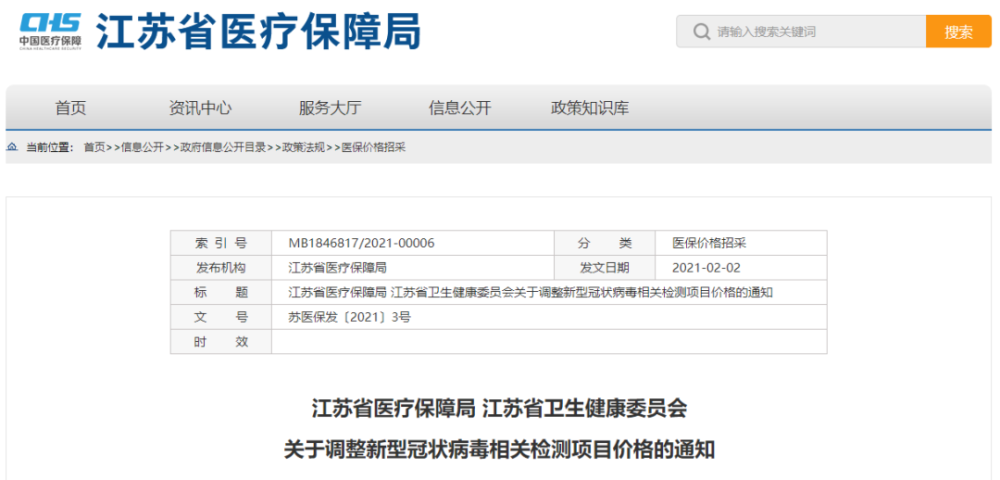Image resolution: width=1000 pixels, height=480 pixels.
Task: Click the index number MB1846817/2021-00006
Action: (x=361, y=243)
